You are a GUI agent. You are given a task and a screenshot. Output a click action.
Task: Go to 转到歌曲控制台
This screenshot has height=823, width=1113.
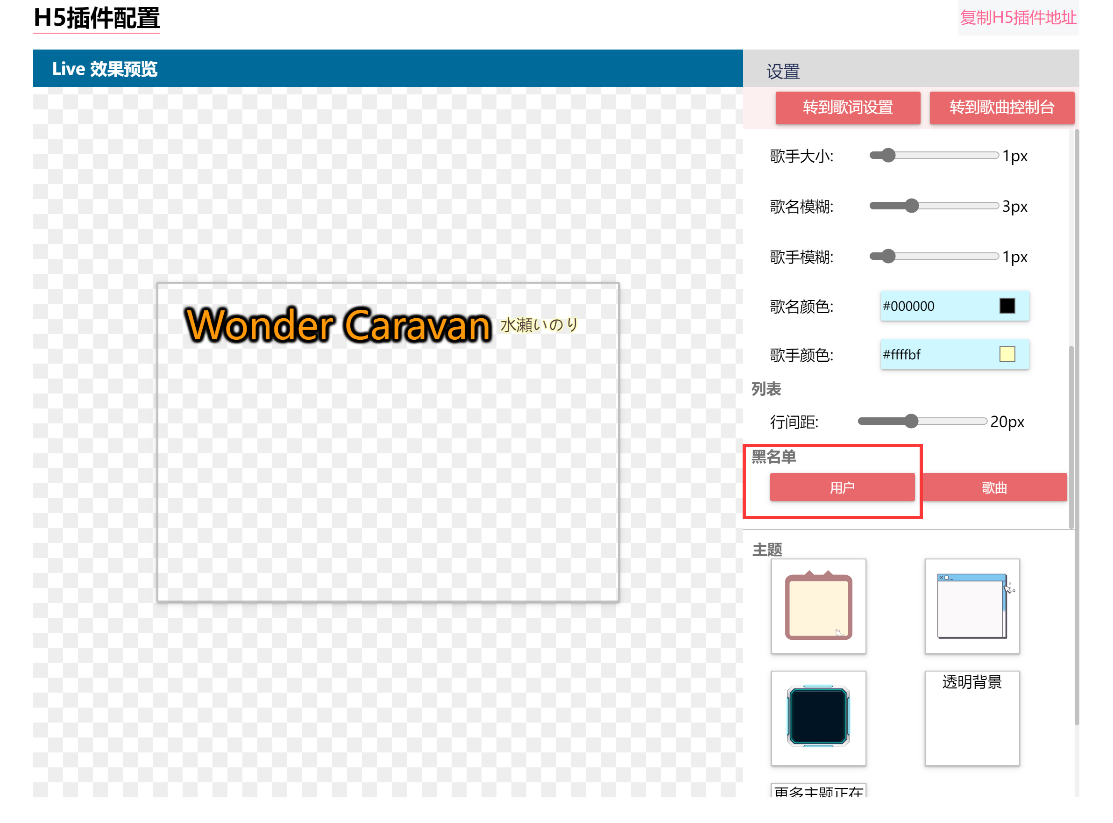coord(1002,108)
